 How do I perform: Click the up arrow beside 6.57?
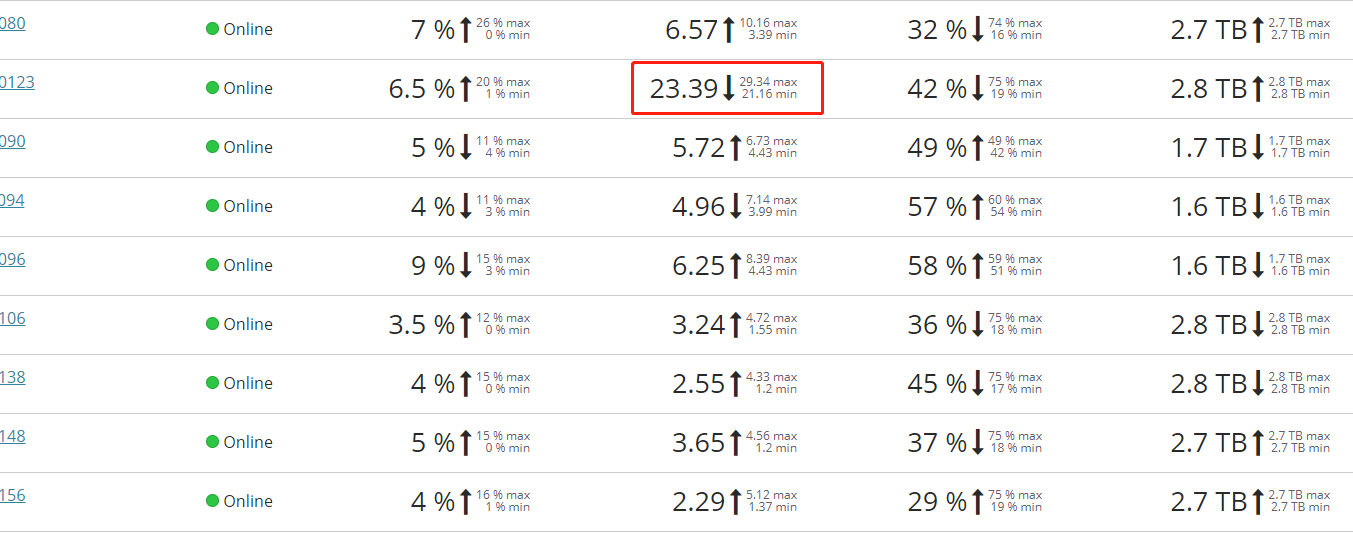pos(729,30)
